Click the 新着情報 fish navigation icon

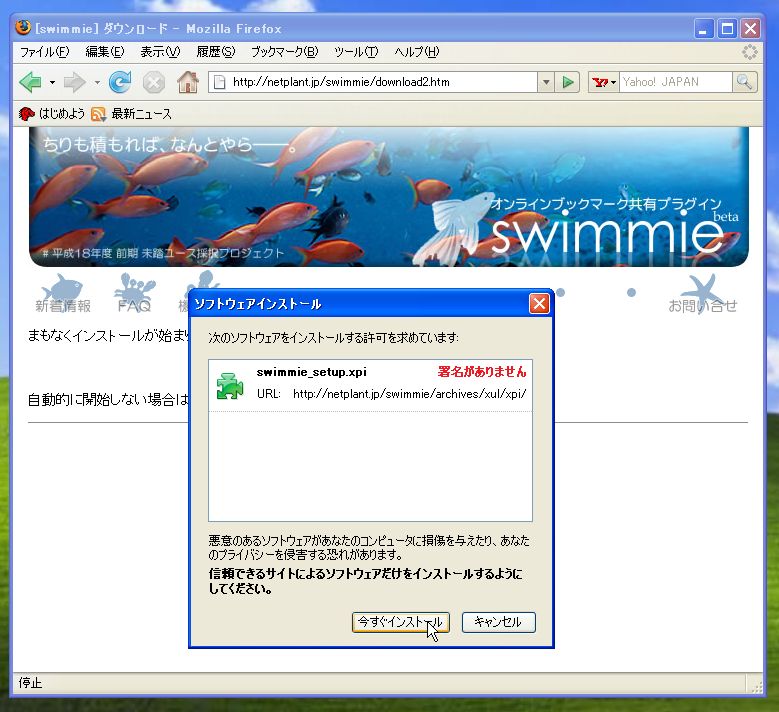pyautogui.click(x=63, y=293)
